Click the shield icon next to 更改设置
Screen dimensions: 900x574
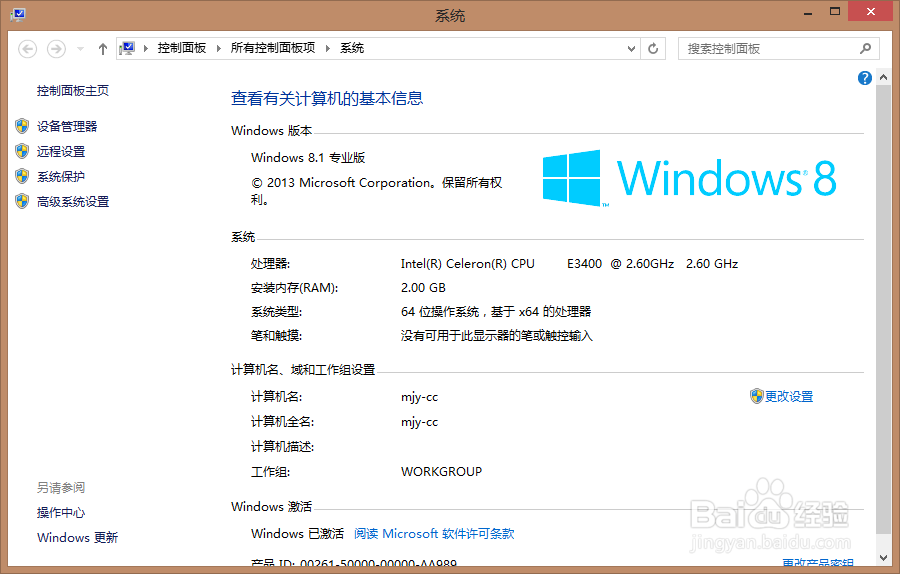pyautogui.click(x=757, y=396)
